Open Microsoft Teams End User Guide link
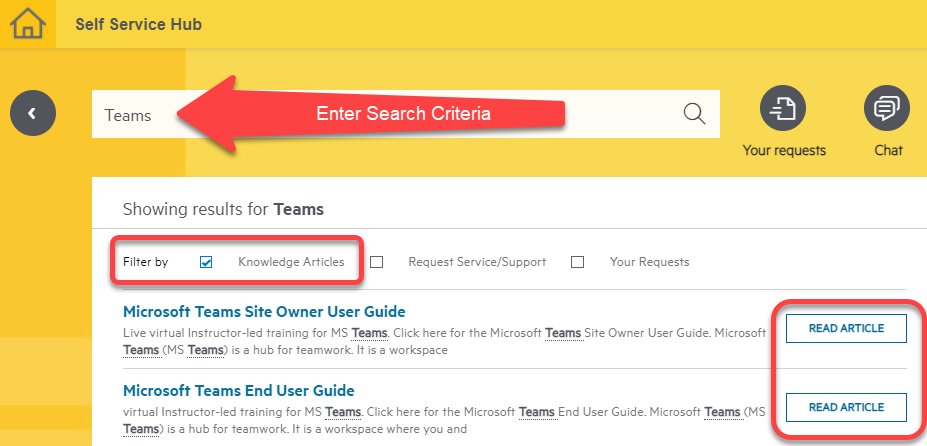Viewport: 927px width, 446px height. pos(239,390)
